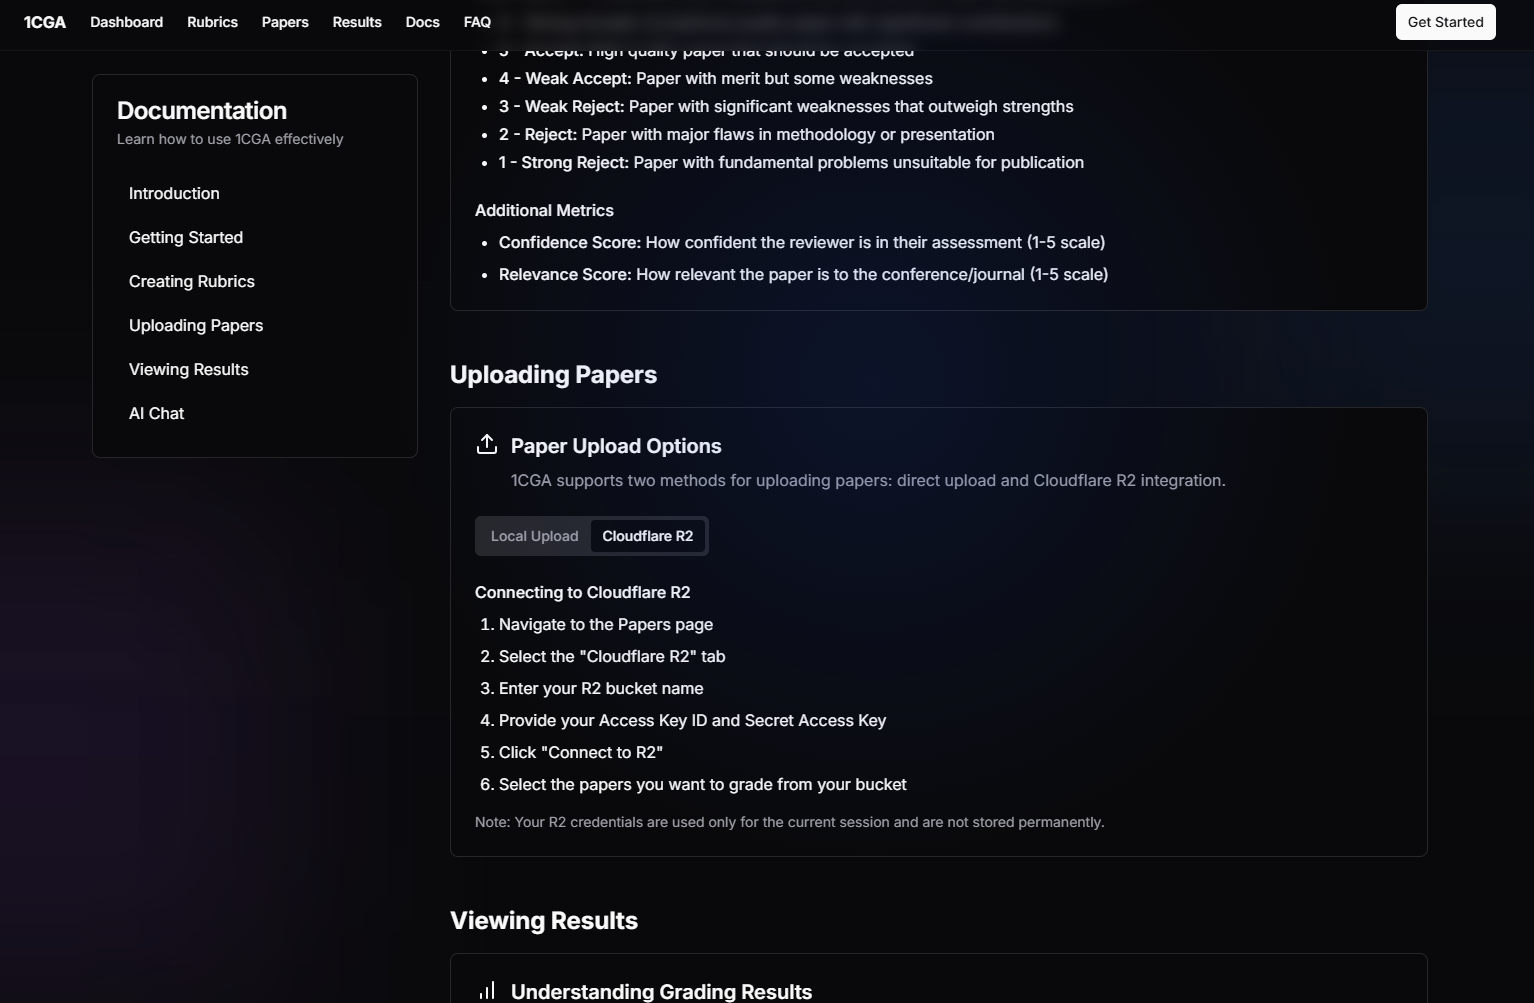The height and width of the screenshot is (1003, 1534).
Task: Navigate to Results in the top bar
Action: pos(357,22)
